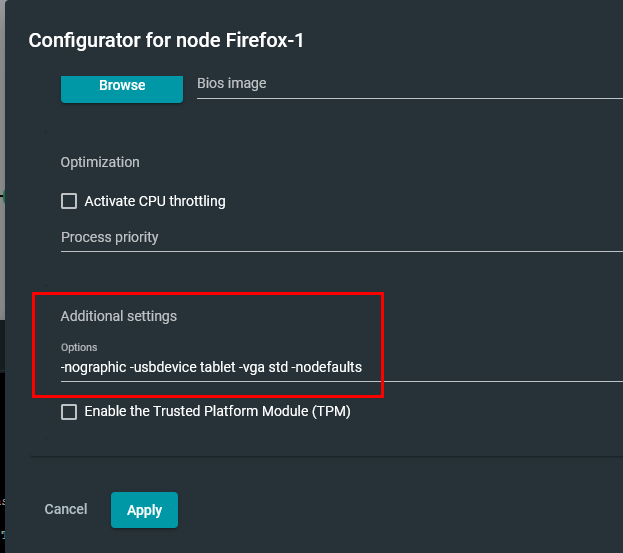The image size is (623, 553).
Task: Click the Additional settings heading
Action: pos(118,316)
